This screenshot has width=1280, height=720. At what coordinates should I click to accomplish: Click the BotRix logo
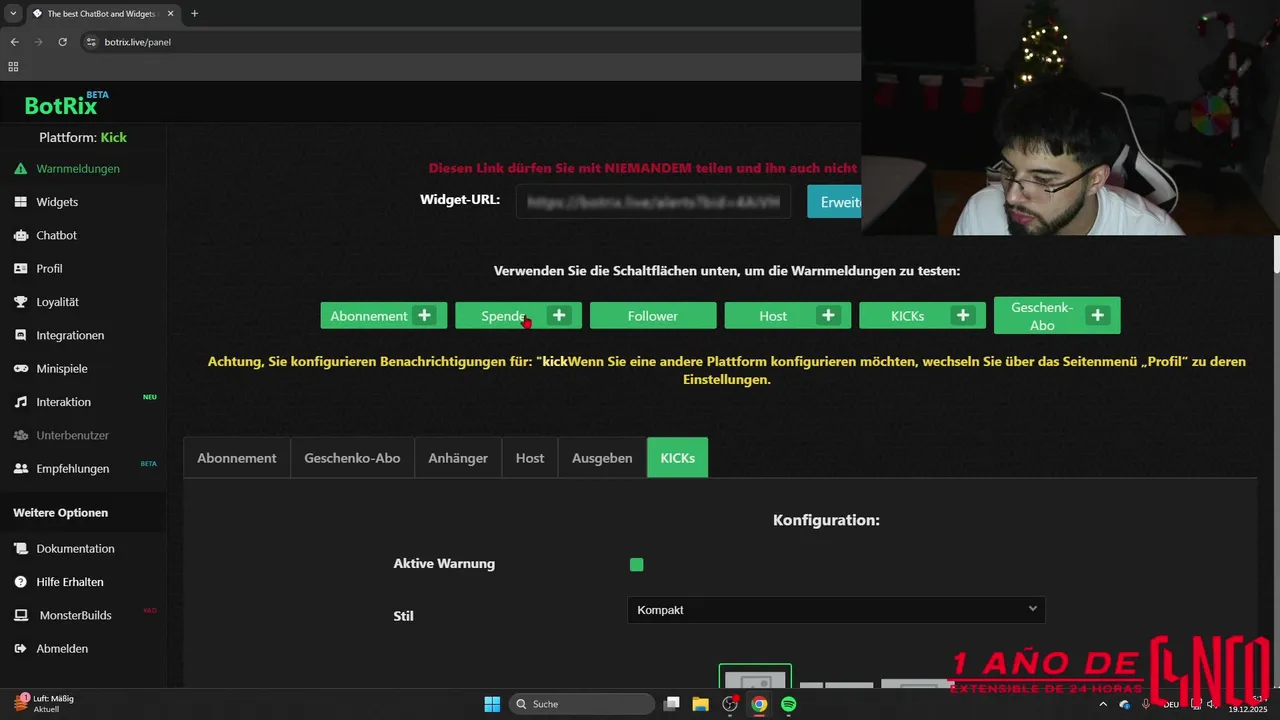[x=66, y=104]
